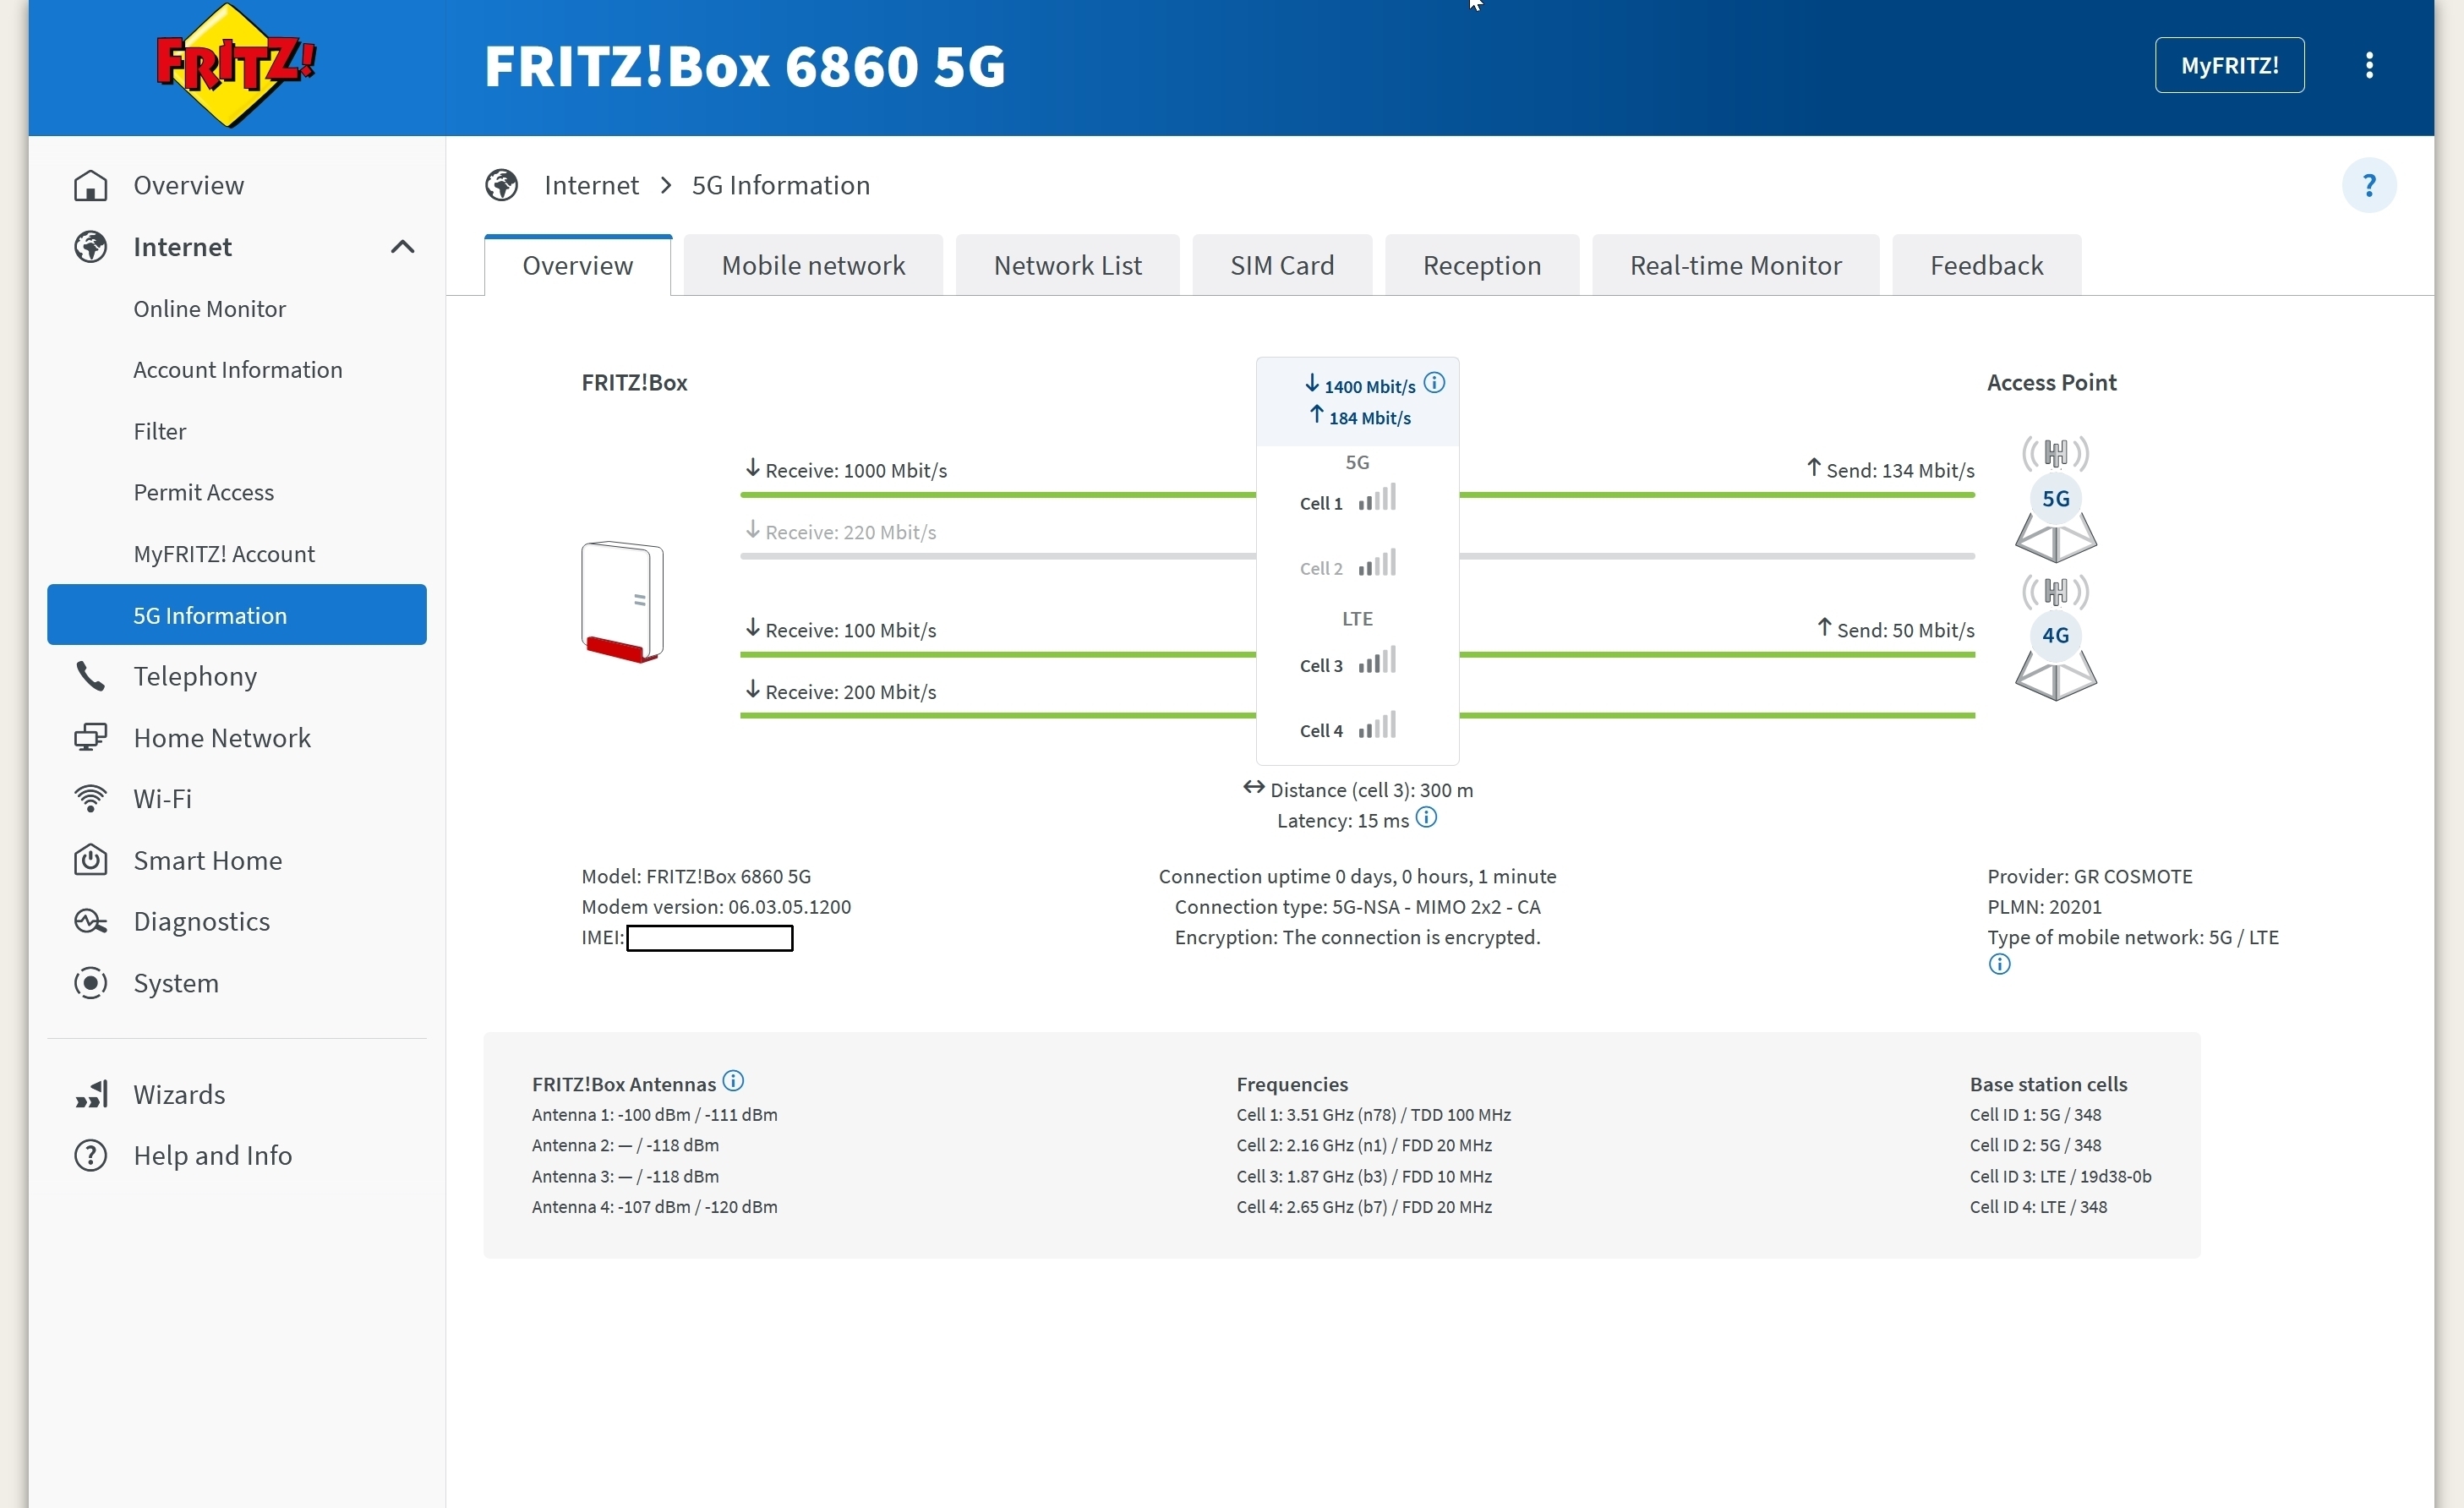This screenshot has height=1508, width=2464.
Task: Click info icon below Type of mobile network
Action: pyautogui.click(x=1999, y=964)
